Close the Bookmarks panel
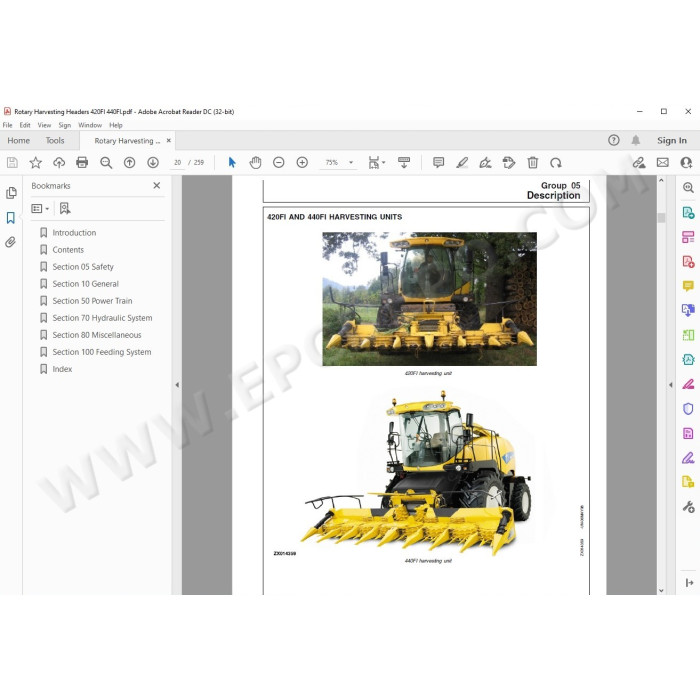Image resolution: width=700 pixels, height=700 pixels. pos(157,185)
